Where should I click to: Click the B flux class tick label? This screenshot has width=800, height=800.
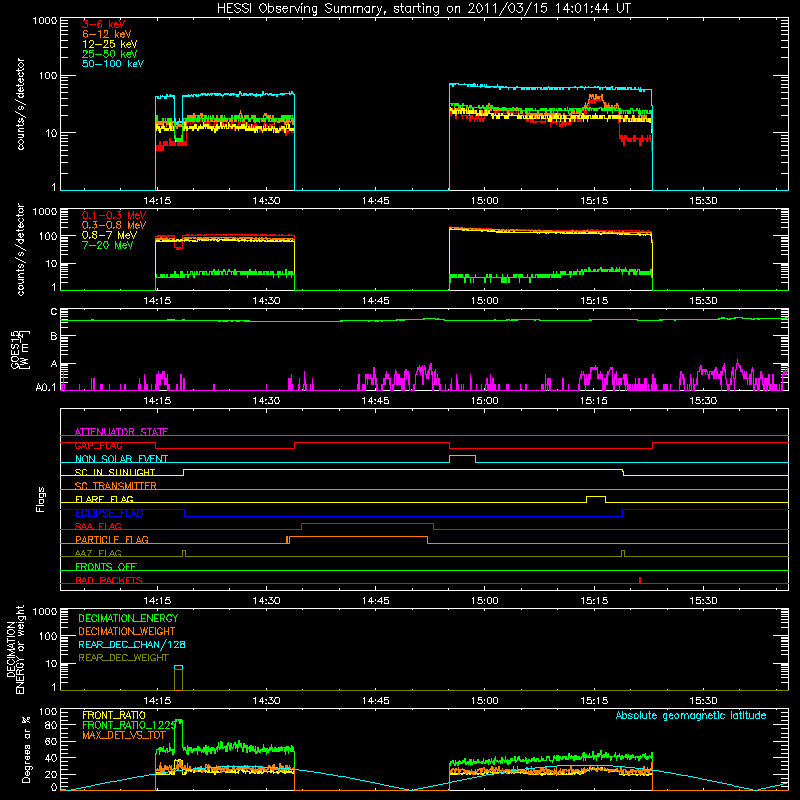click(x=54, y=337)
